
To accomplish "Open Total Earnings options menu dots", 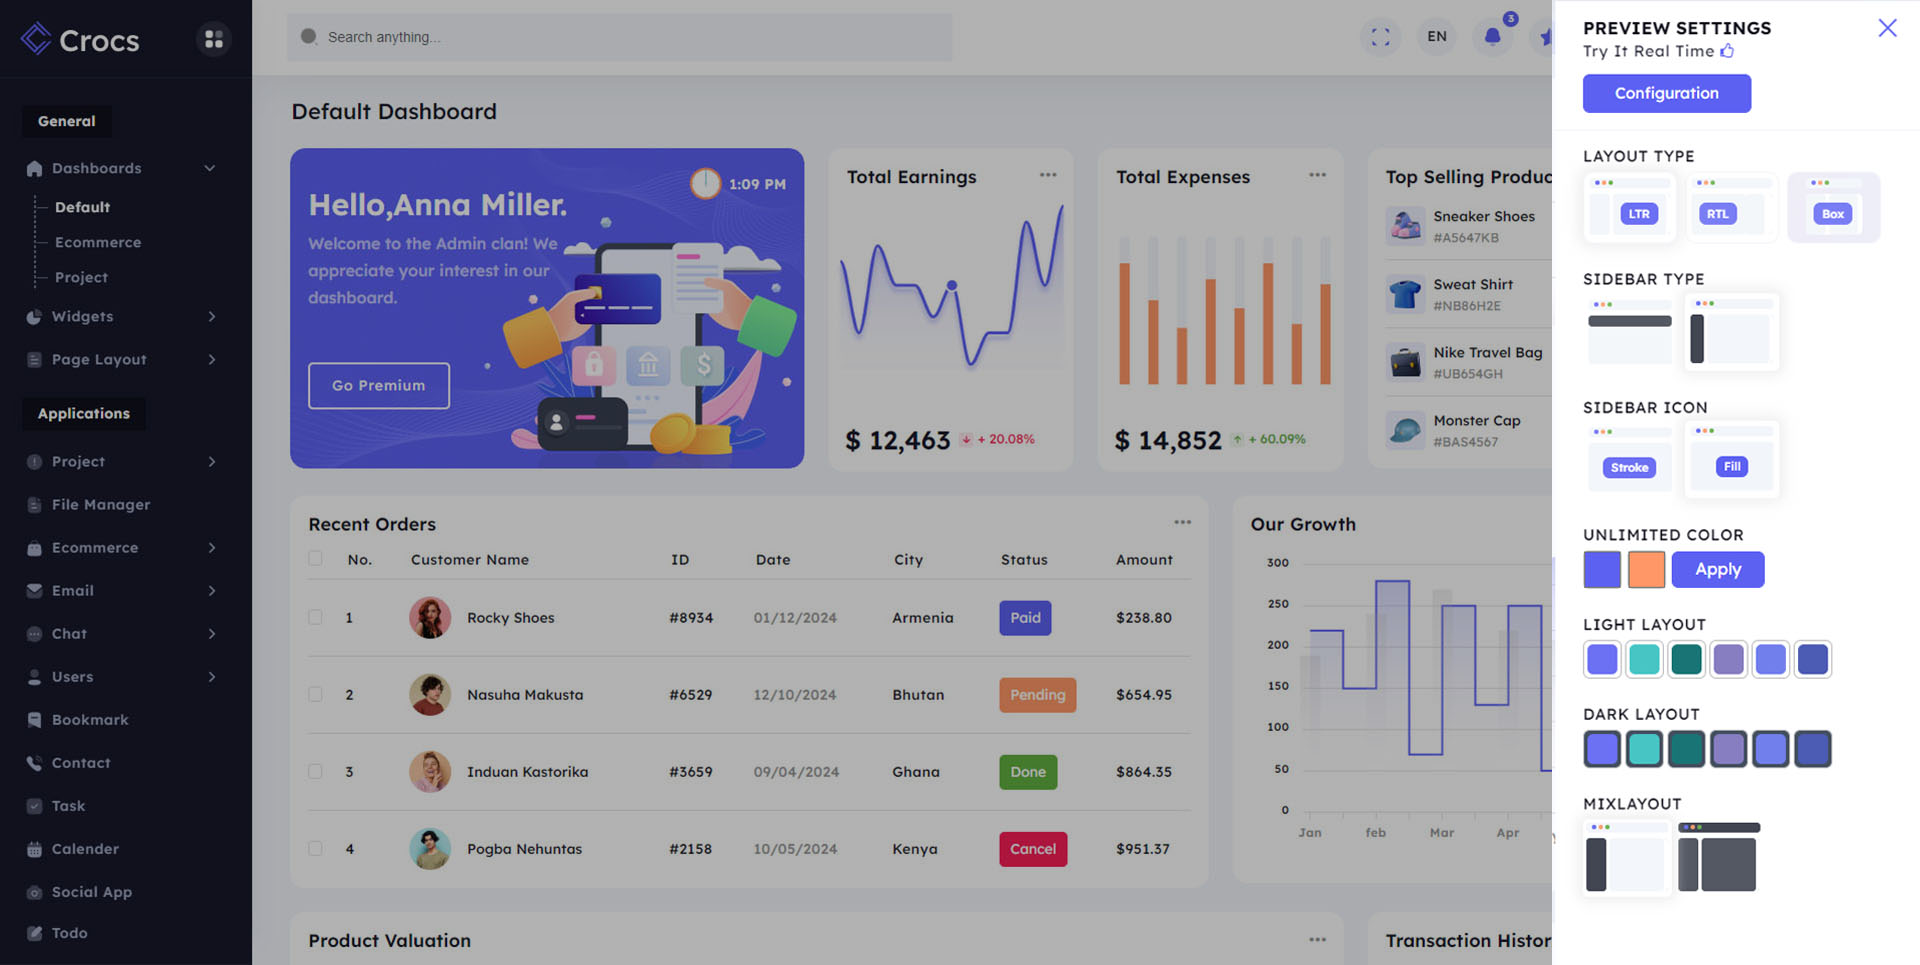I will [x=1047, y=175].
